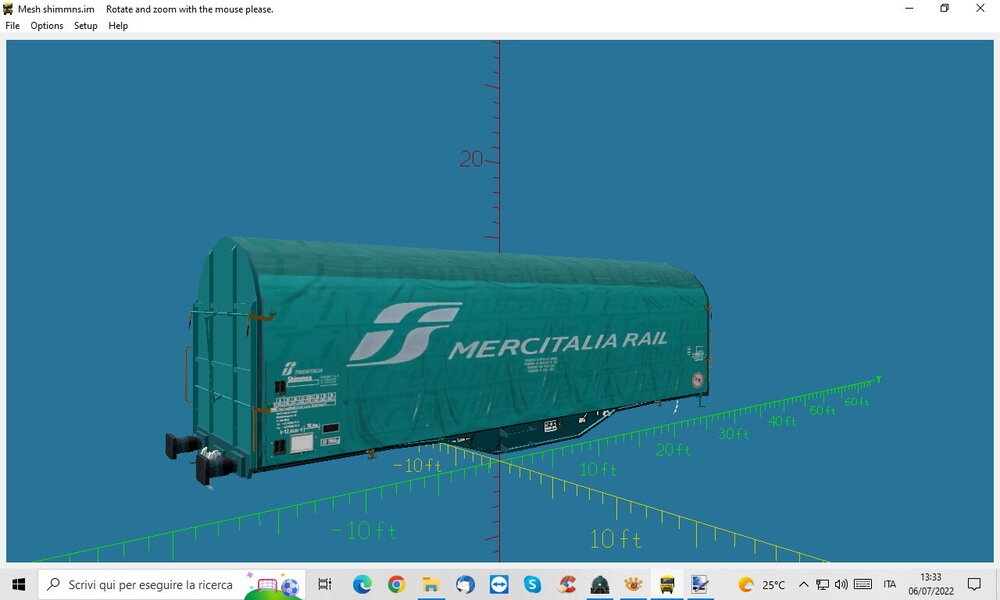The height and width of the screenshot is (600, 1000).
Task: Open the TeamViewer taskbar icon
Action: (499, 584)
